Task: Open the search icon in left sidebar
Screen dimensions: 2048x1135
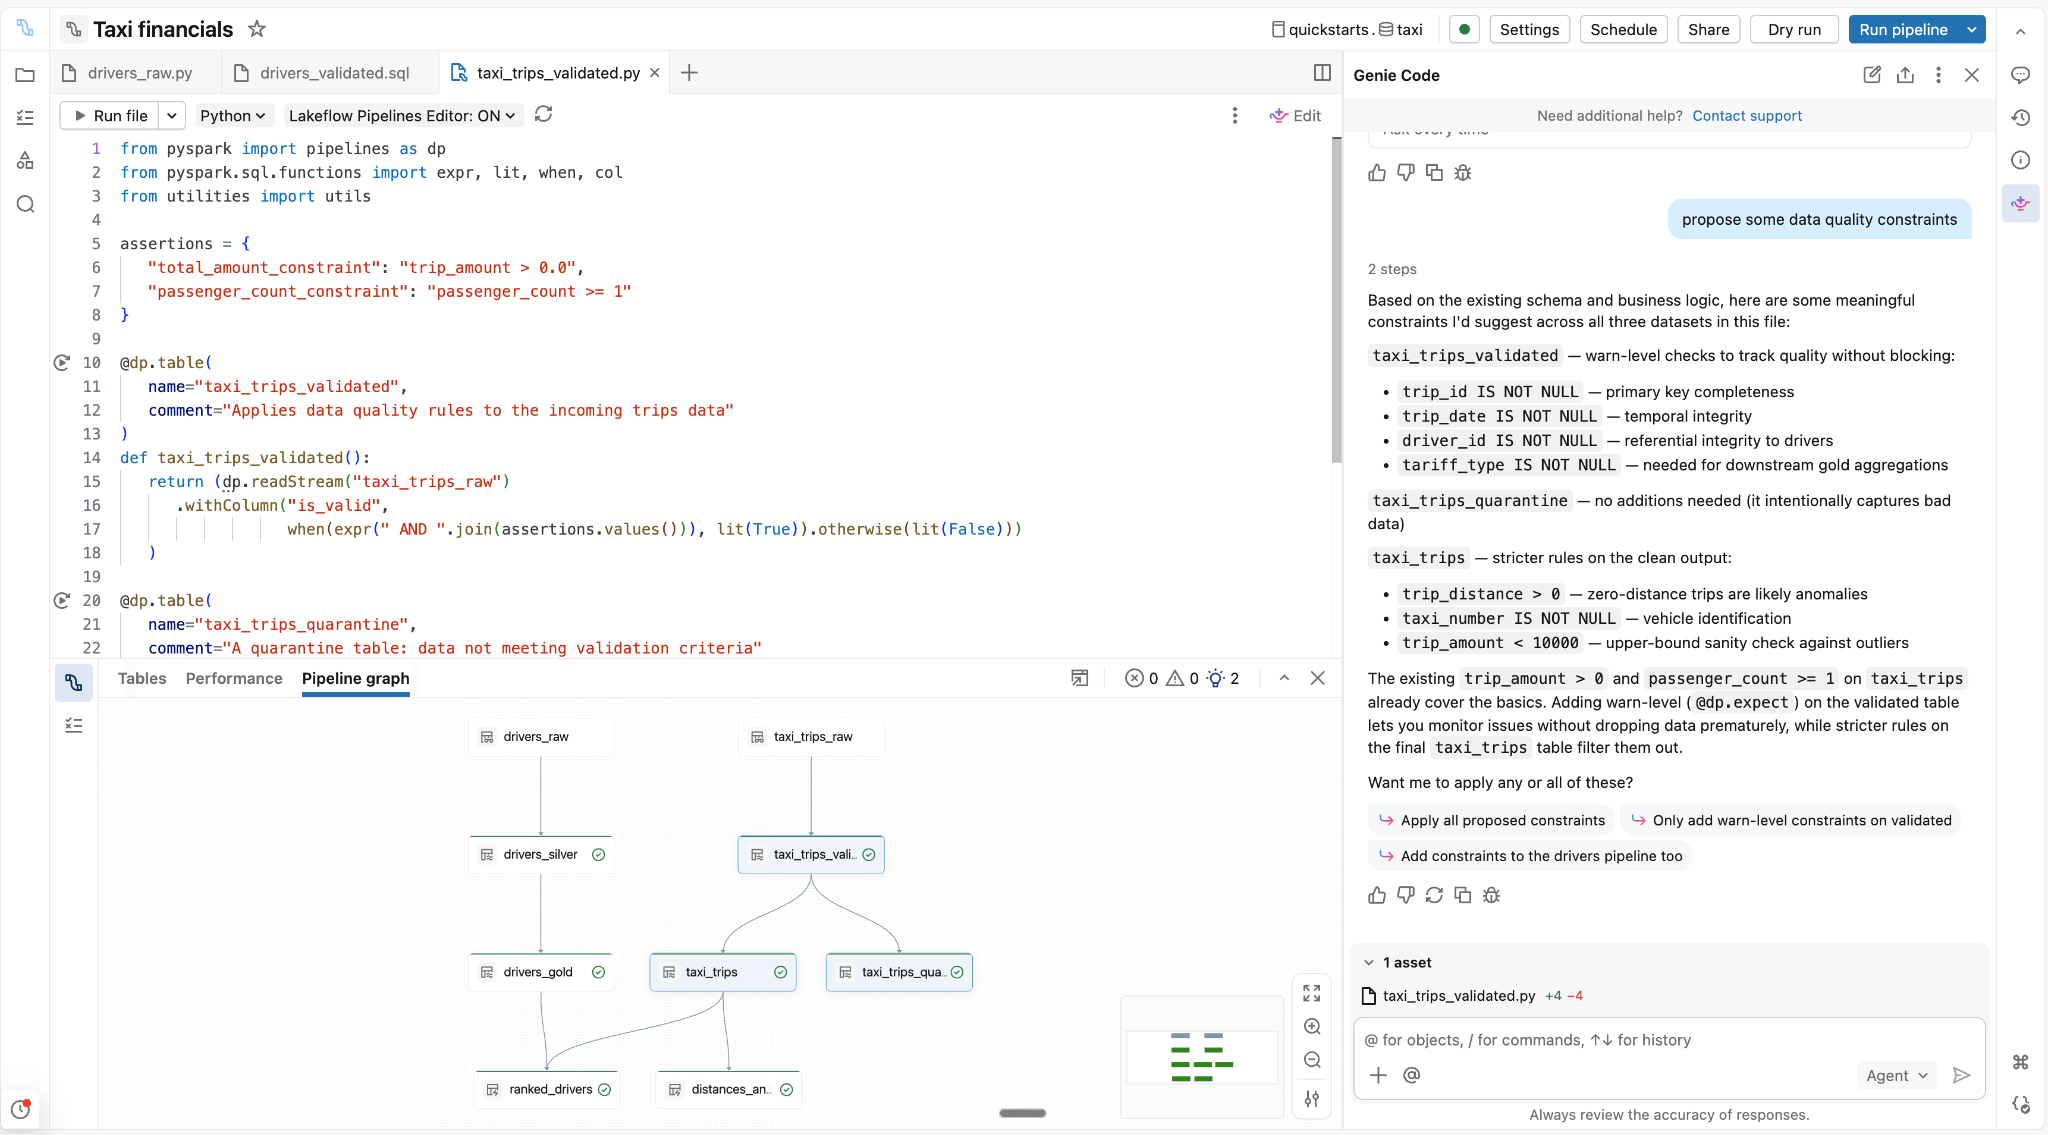Action: click(x=25, y=204)
